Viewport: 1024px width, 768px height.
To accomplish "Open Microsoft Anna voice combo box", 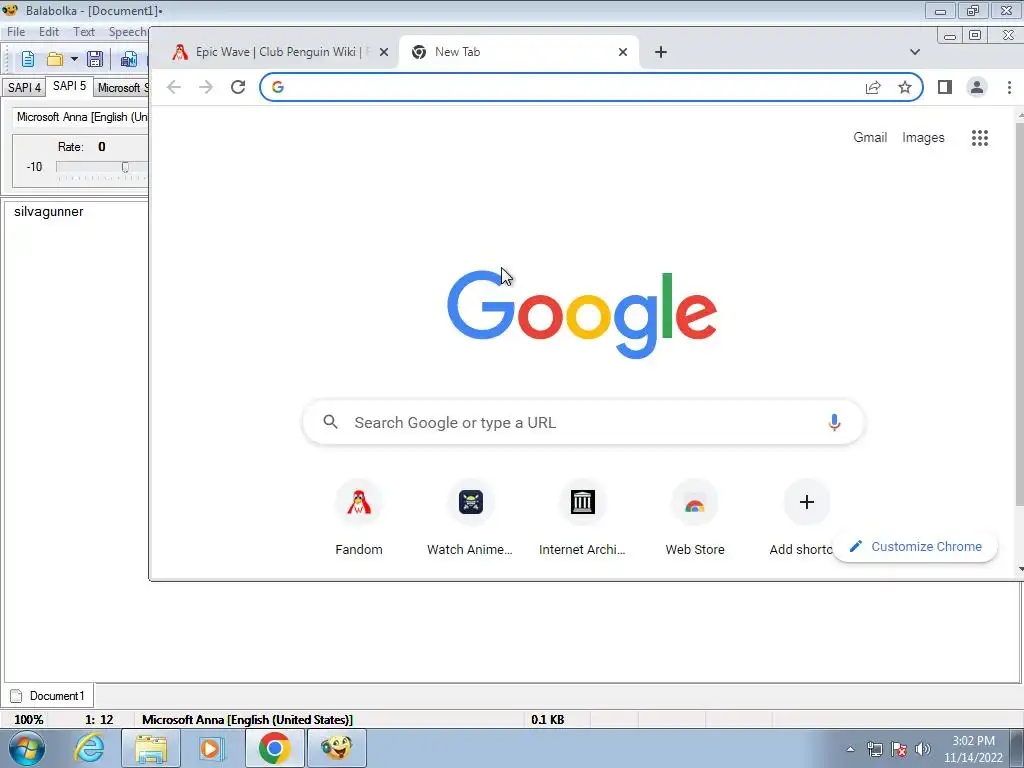I will coord(82,117).
